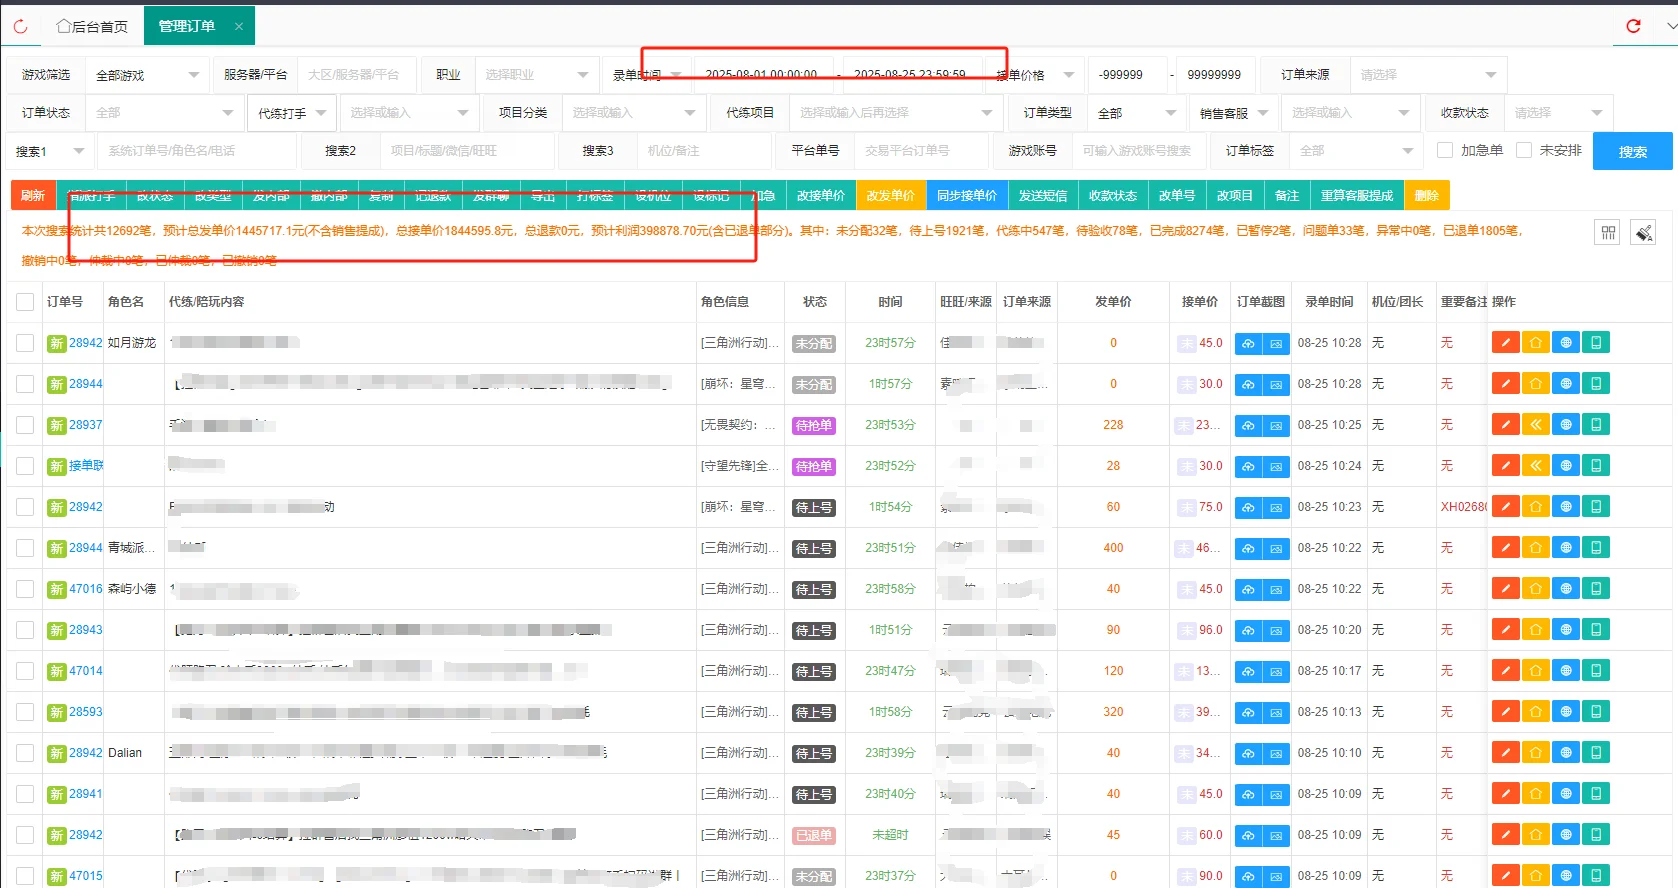Tick the checkbox for order 28937
The height and width of the screenshot is (888, 1678).
click(x=25, y=425)
